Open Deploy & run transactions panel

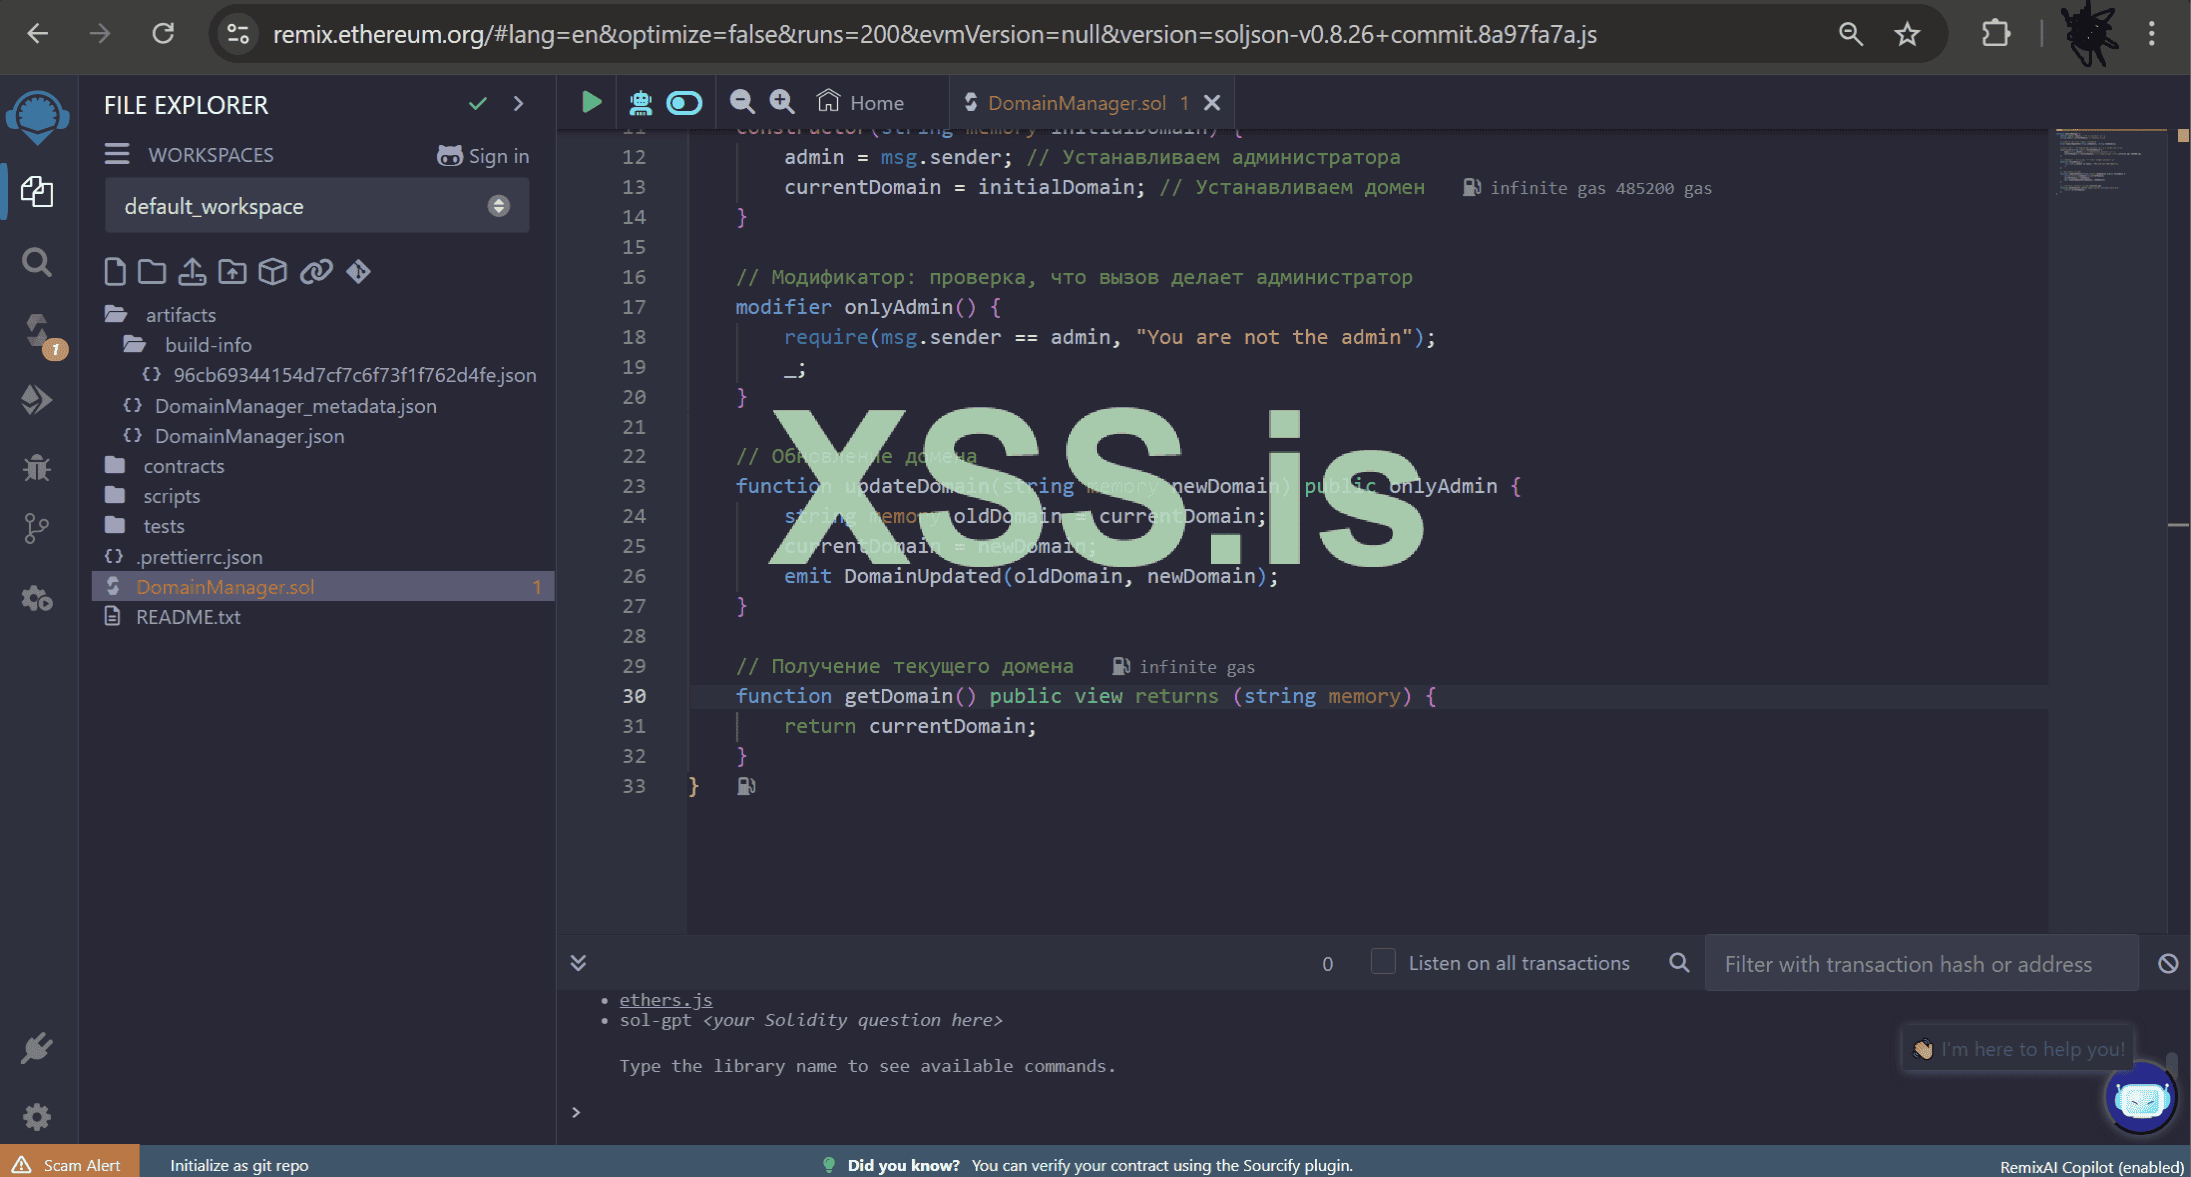click(37, 400)
